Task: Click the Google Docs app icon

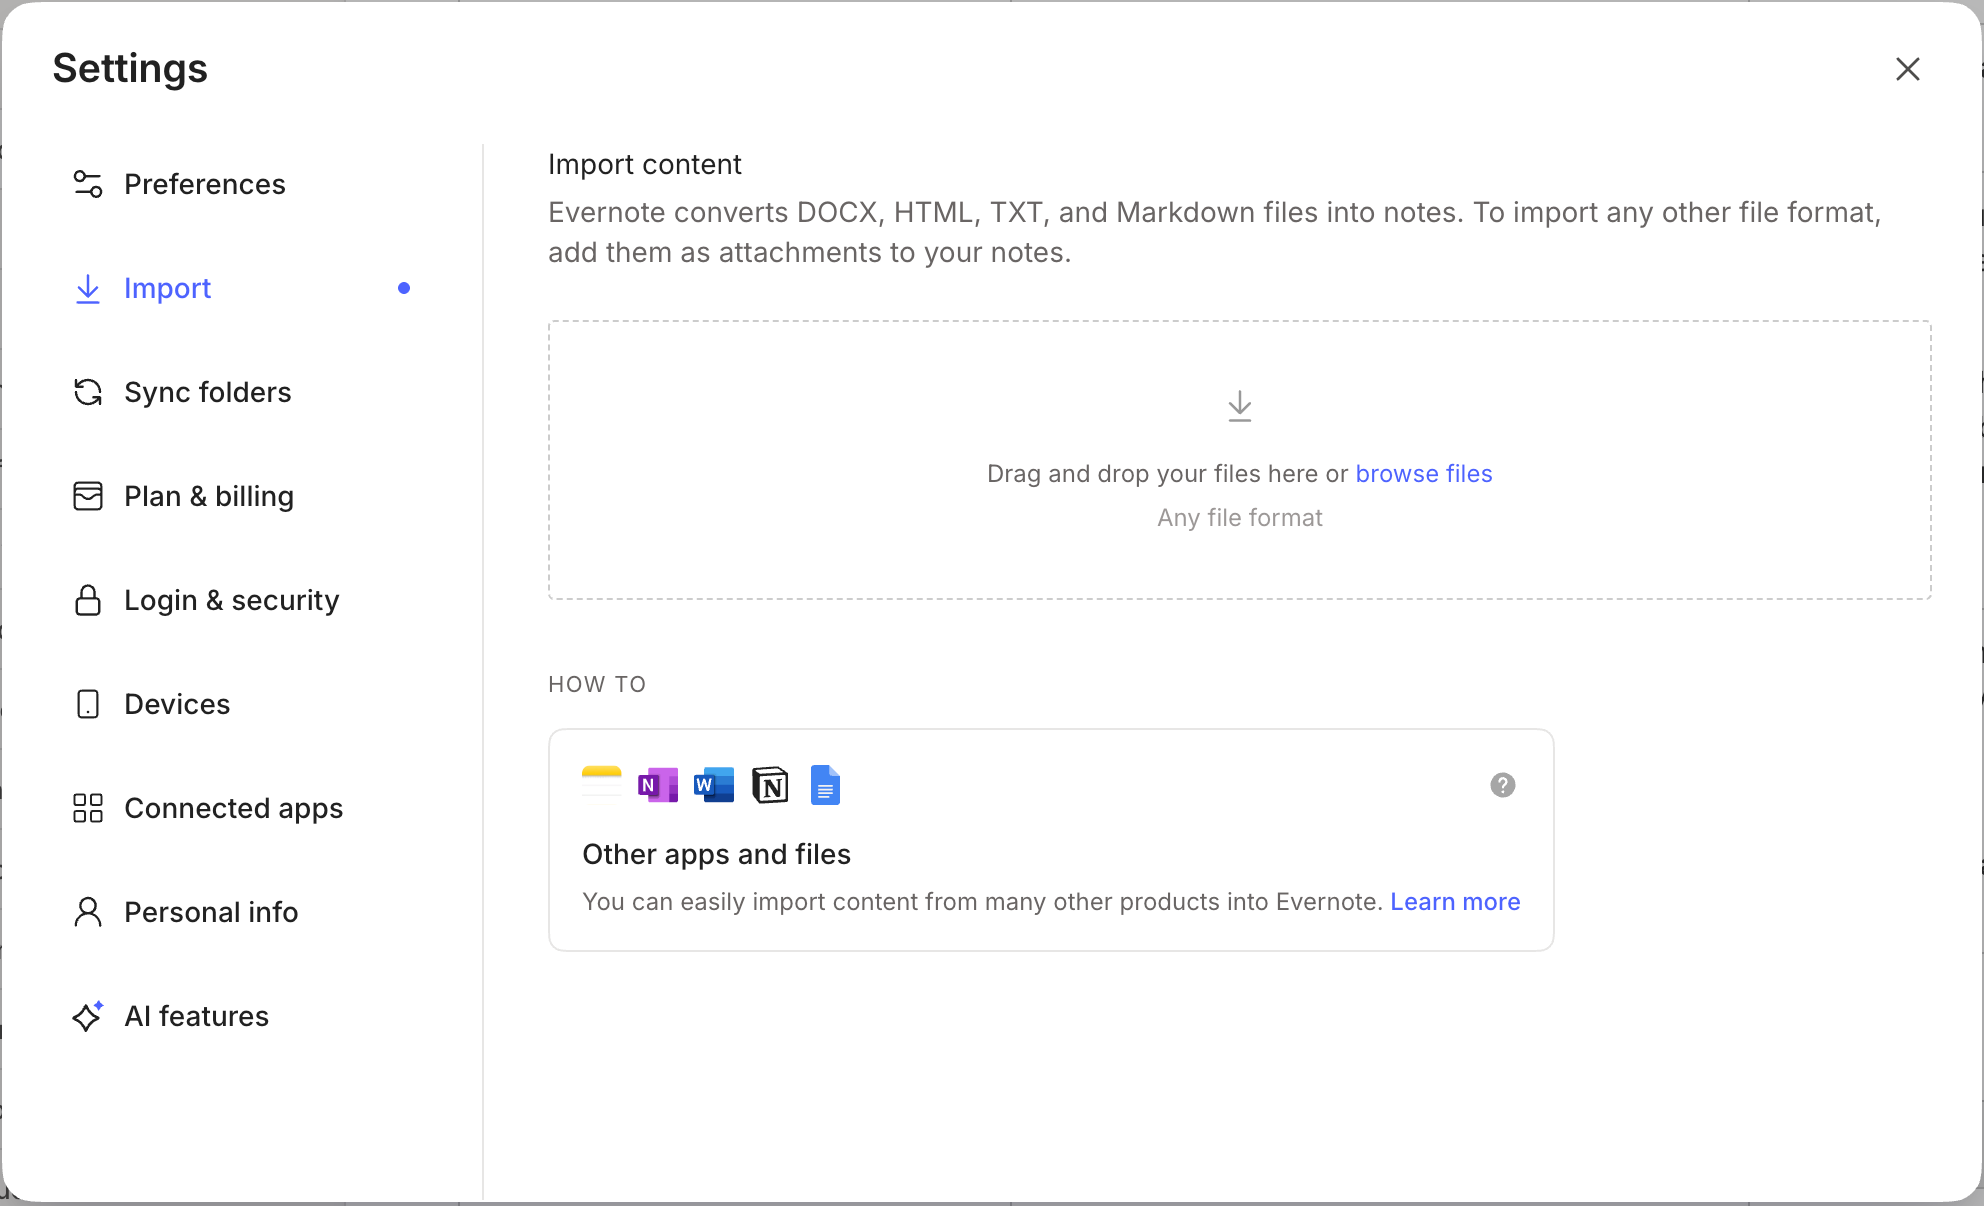Action: [x=825, y=786]
